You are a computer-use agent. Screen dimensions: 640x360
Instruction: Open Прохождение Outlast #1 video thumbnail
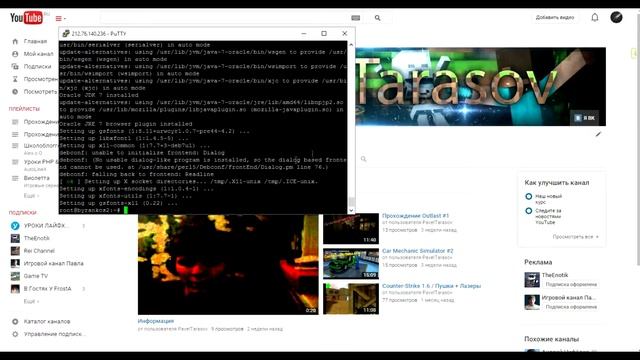click(351, 229)
